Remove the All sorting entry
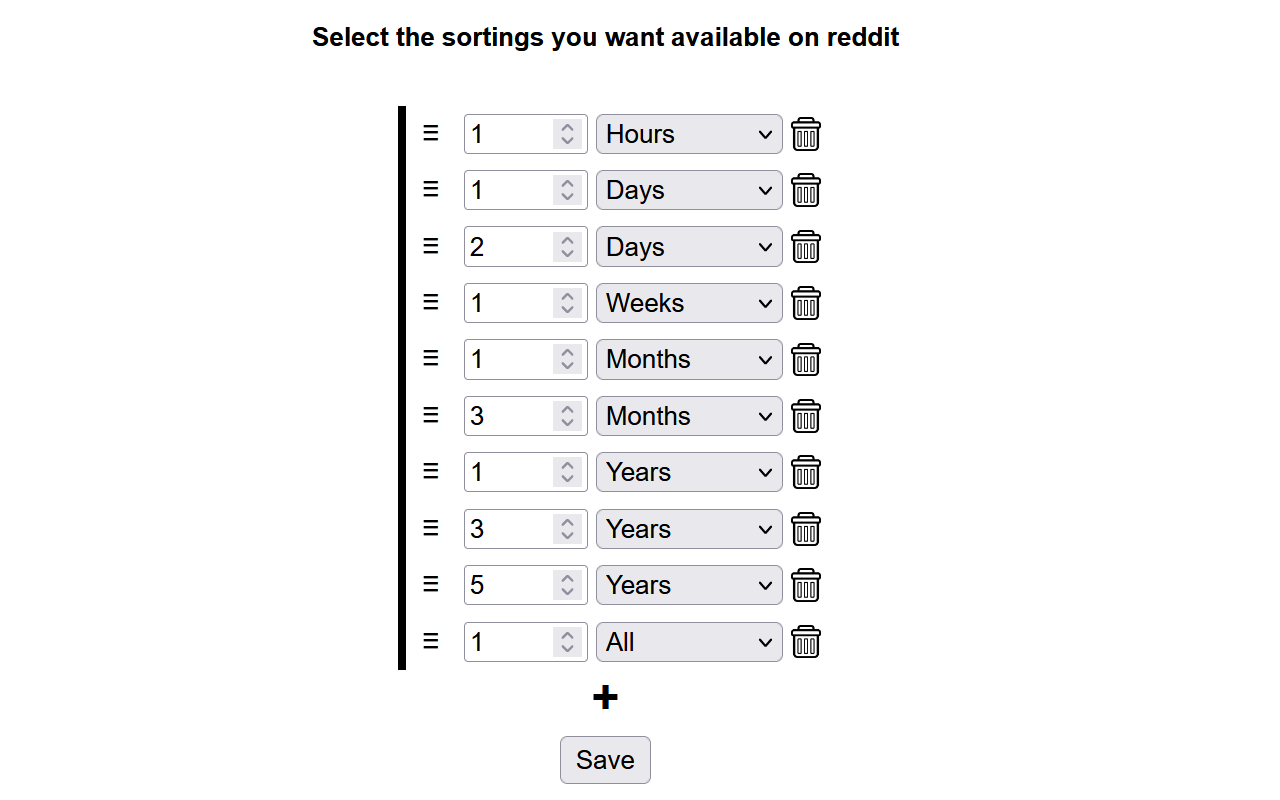1280x800 pixels. tap(806, 642)
